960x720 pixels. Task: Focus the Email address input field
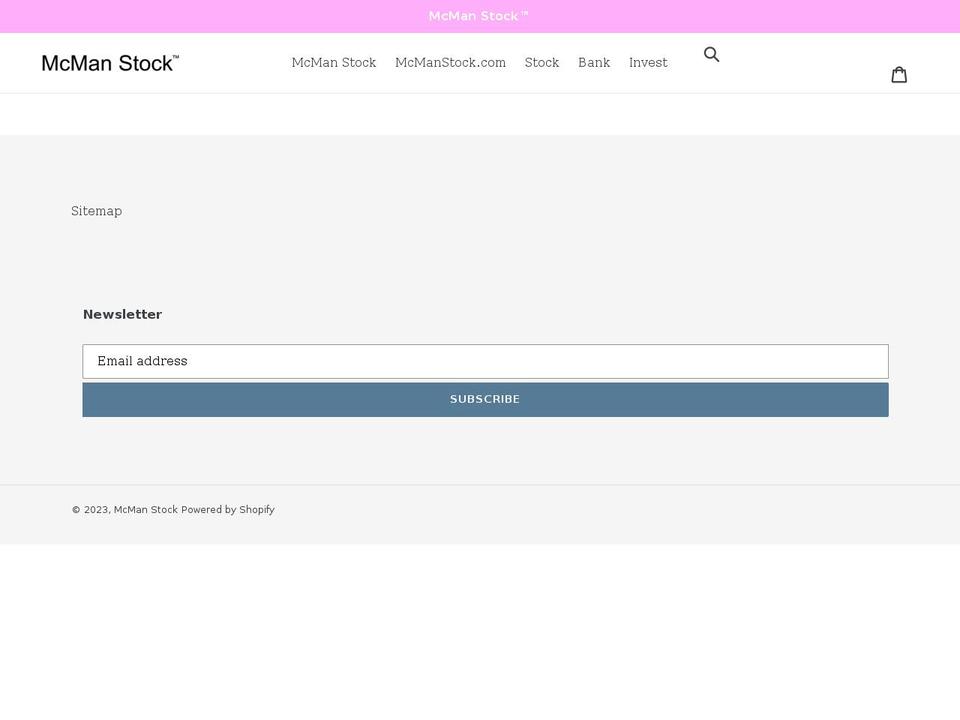click(486, 361)
